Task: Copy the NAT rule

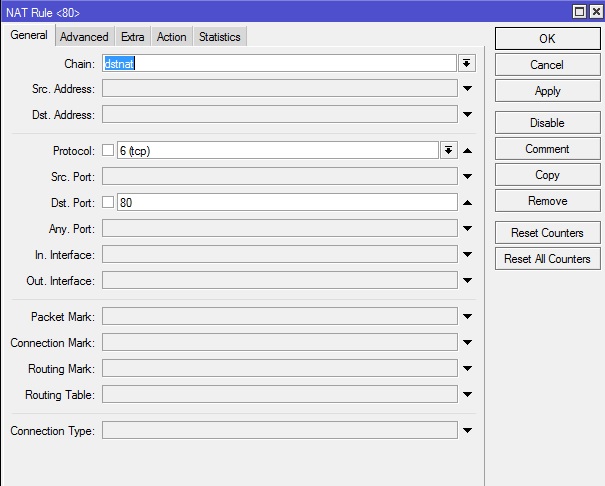Action: tap(548, 175)
